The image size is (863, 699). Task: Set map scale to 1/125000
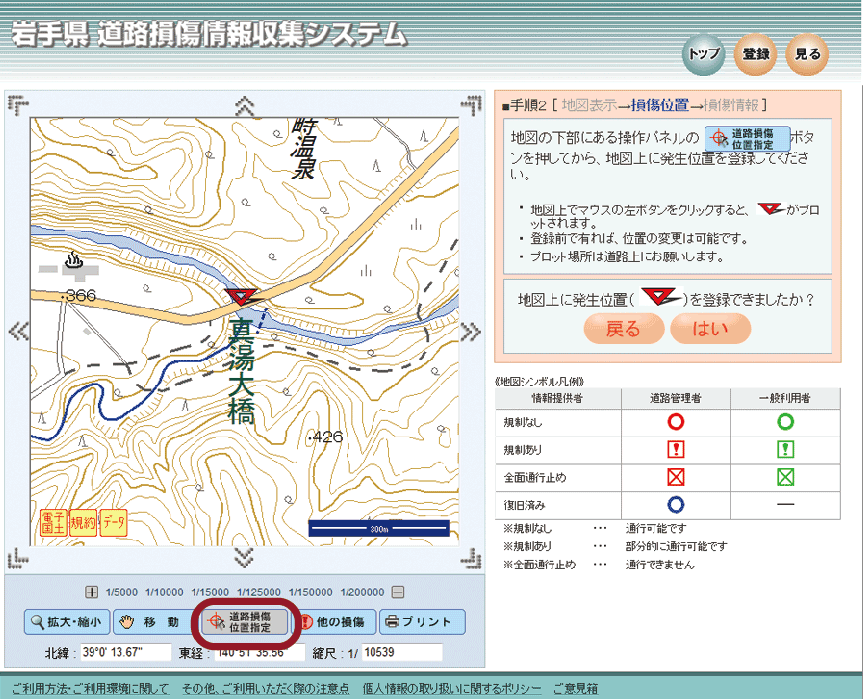(x=259, y=592)
